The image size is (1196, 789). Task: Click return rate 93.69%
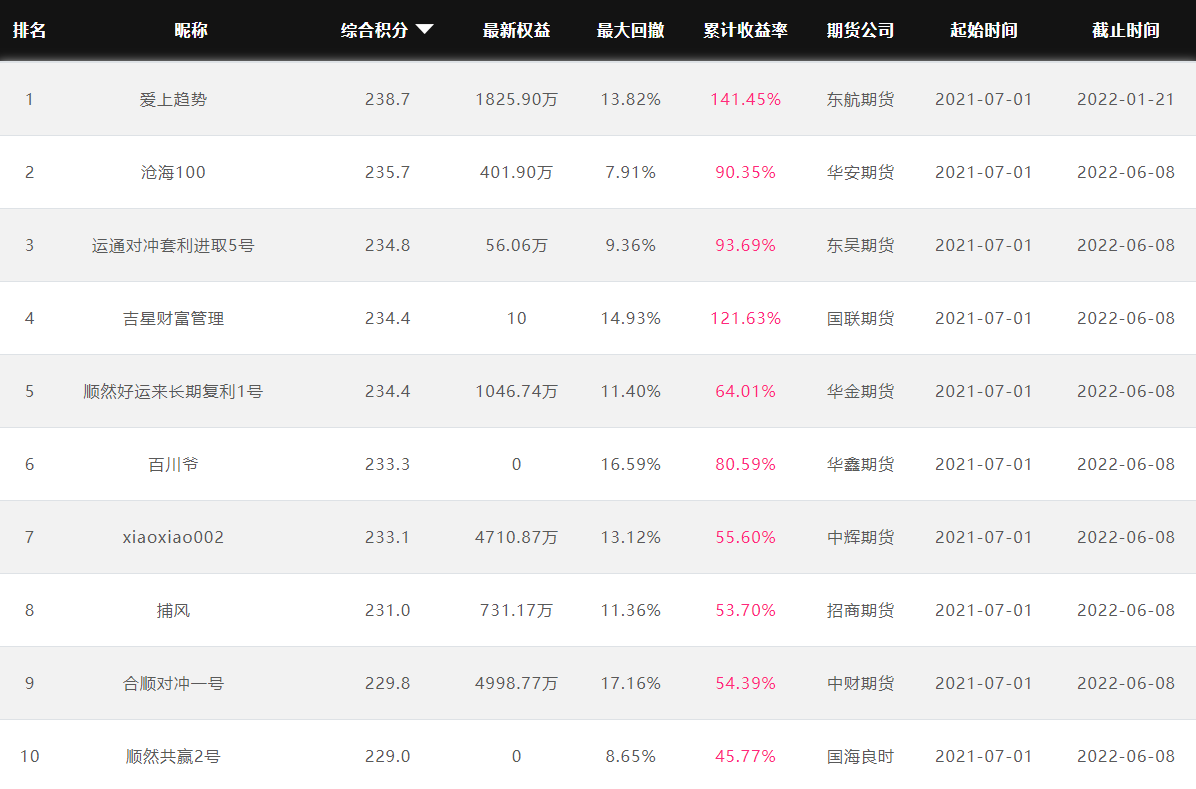(x=745, y=246)
